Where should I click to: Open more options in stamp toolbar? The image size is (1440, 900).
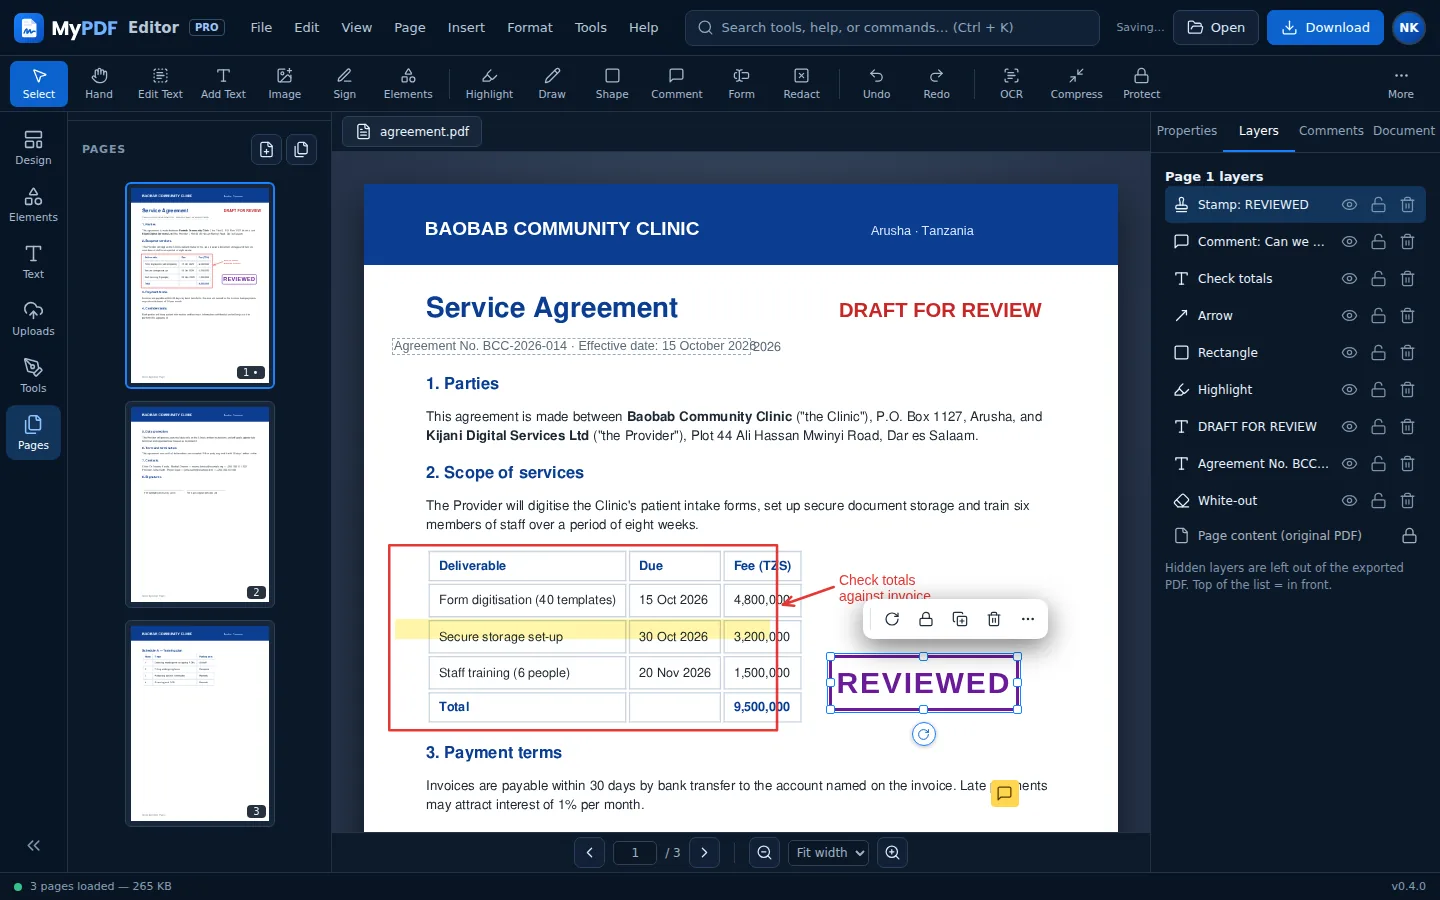[1028, 619]
